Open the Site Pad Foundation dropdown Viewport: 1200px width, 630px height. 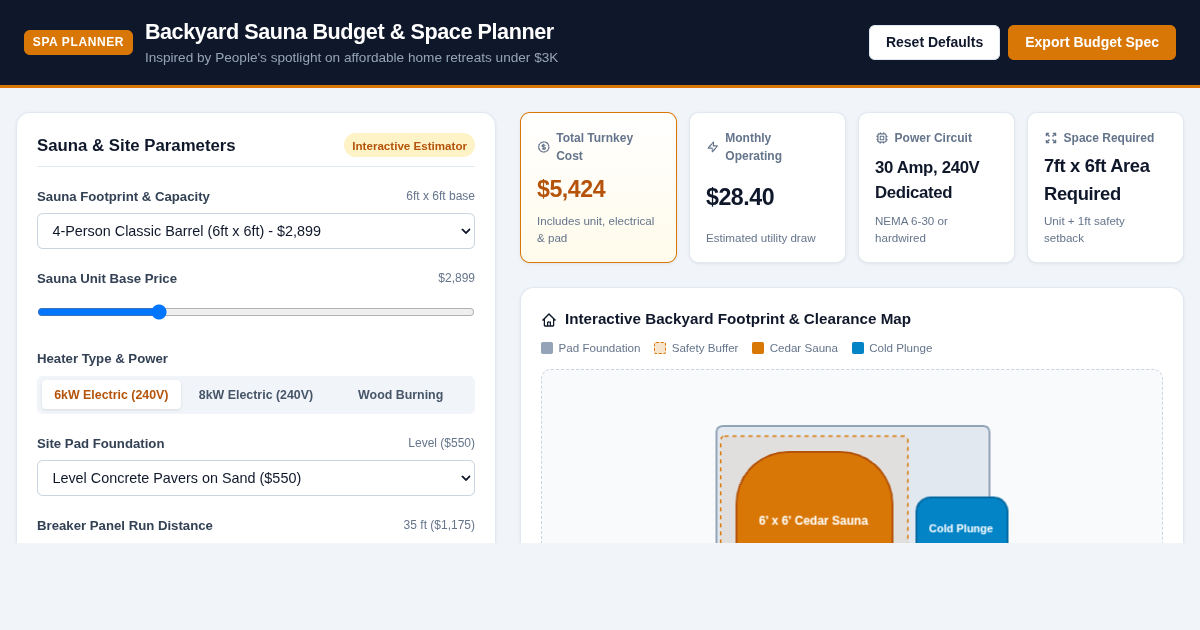pos(256,478)
